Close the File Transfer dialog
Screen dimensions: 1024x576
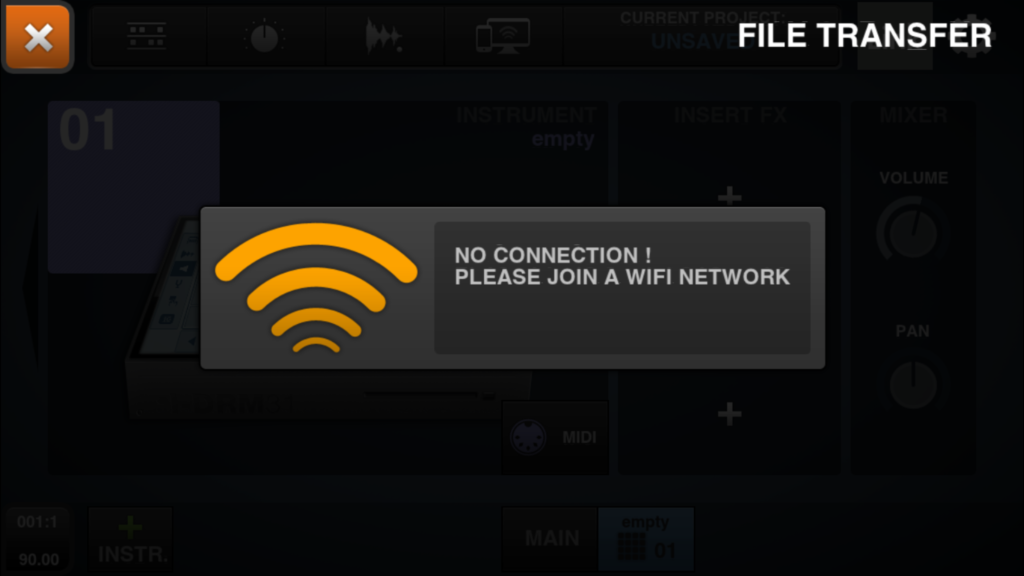point(38,37)
